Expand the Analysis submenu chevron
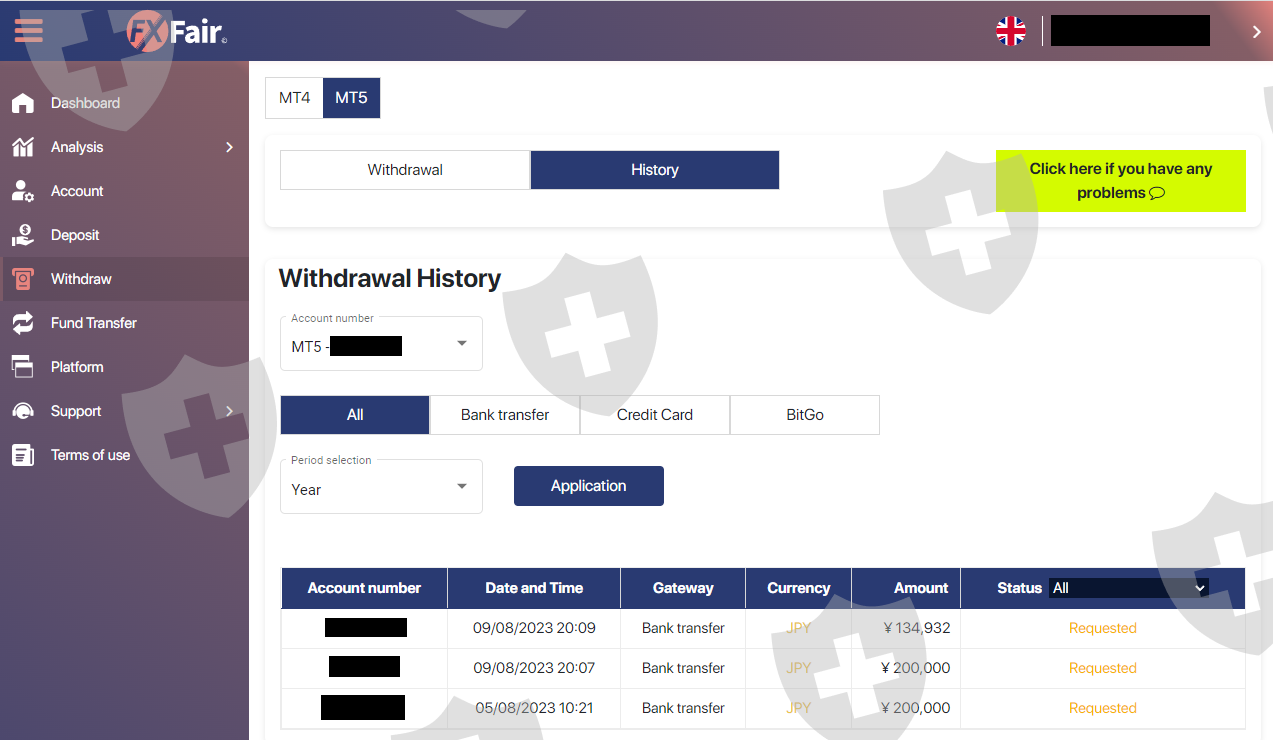The image size is (1273, 740). click(229, 147)
